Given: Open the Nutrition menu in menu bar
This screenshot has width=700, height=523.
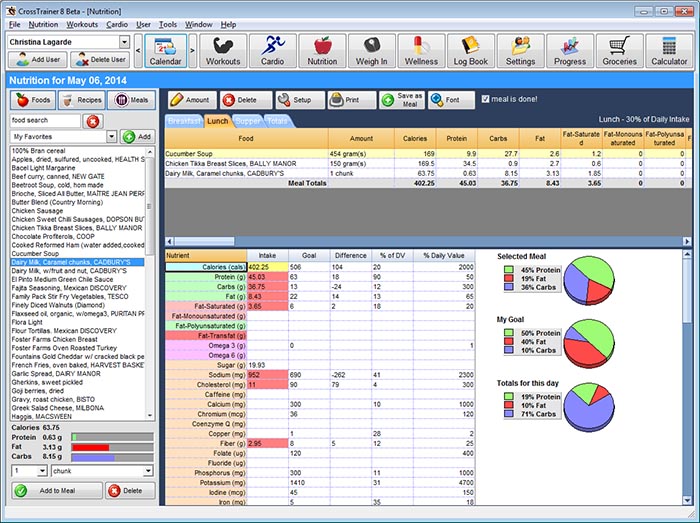Looking at the screenshot, I should 43,25.
